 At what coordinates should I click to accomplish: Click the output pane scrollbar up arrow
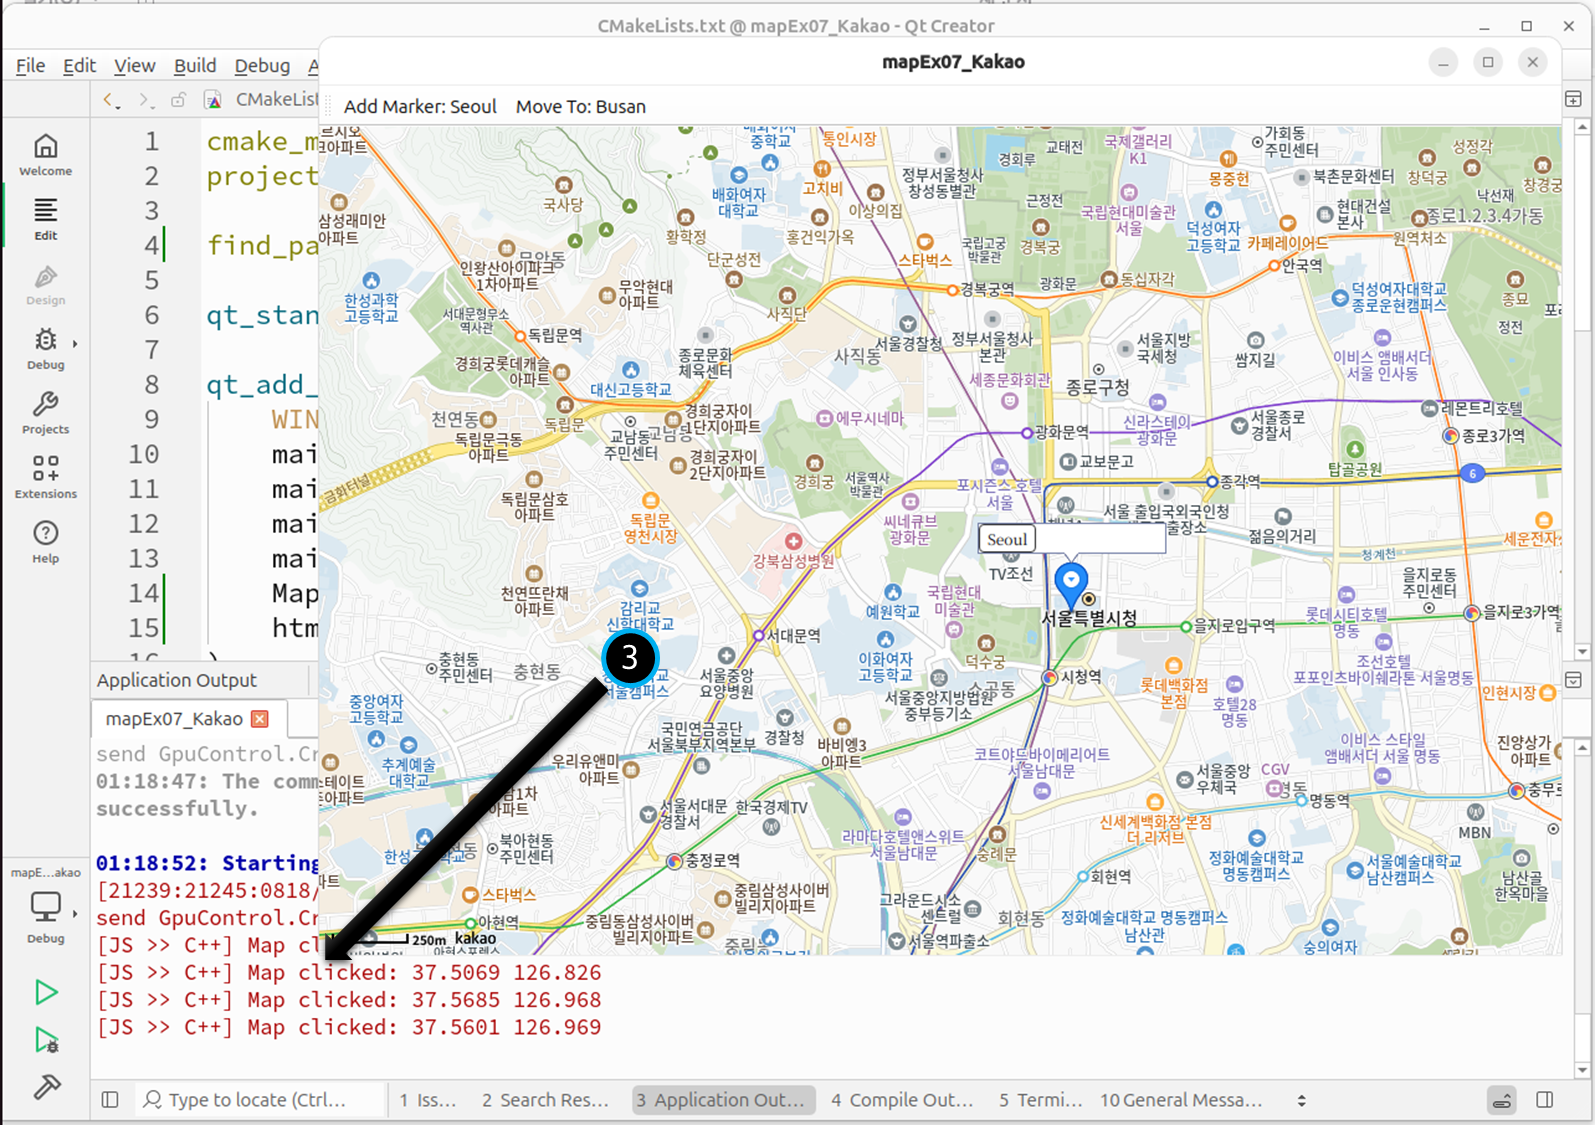(1582, 748)
